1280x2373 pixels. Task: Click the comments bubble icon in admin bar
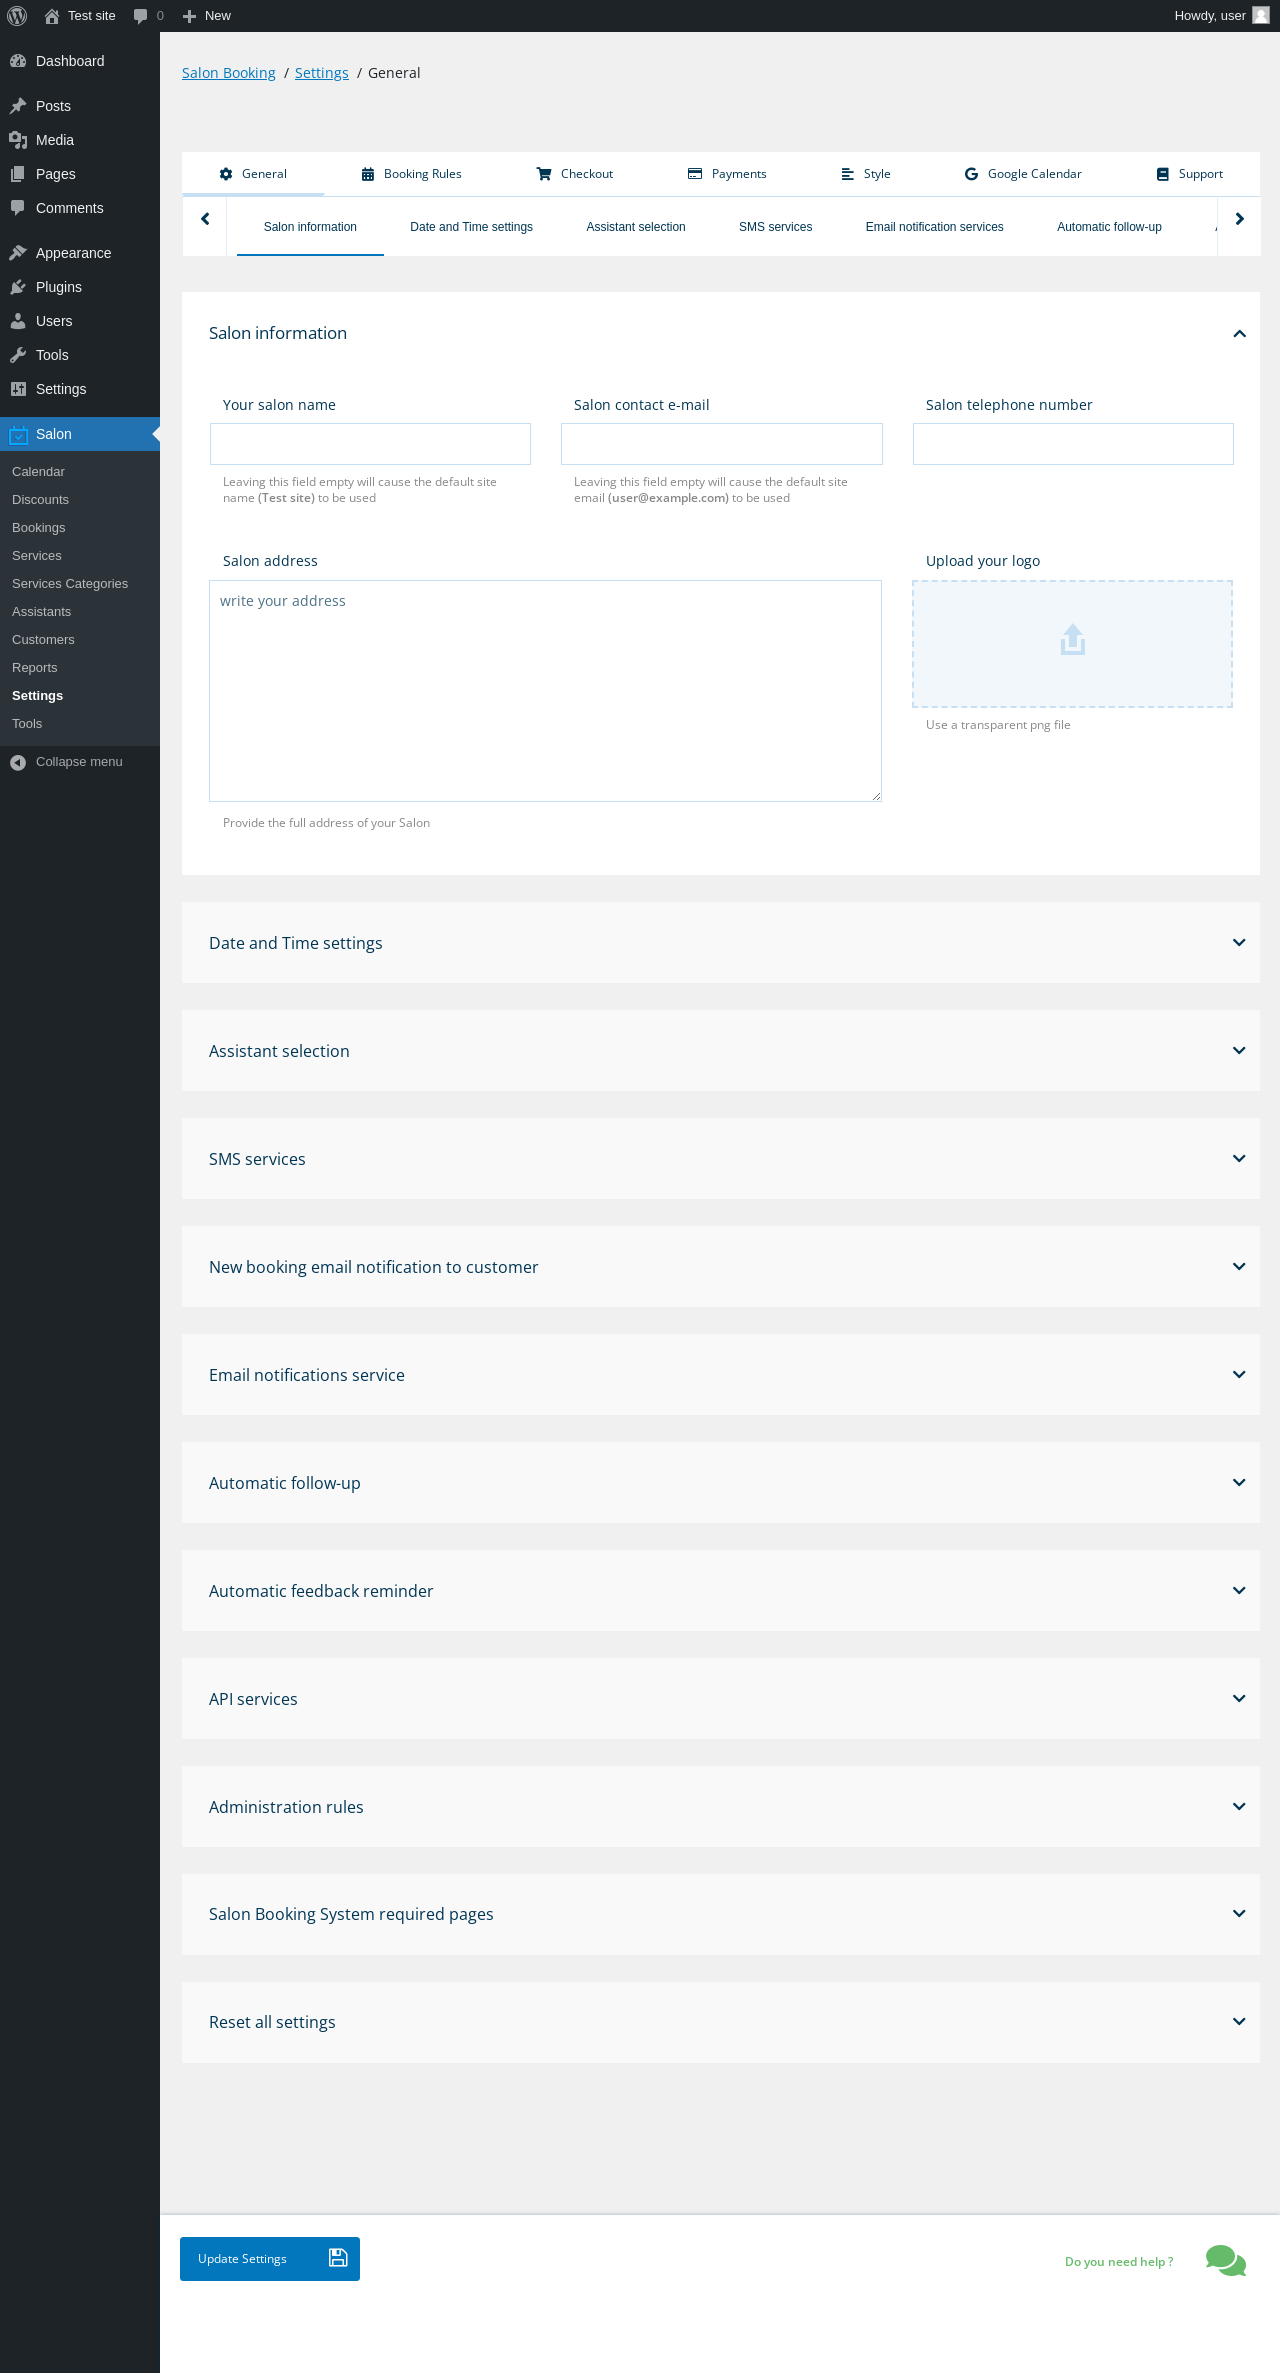(x=140, y=16)
